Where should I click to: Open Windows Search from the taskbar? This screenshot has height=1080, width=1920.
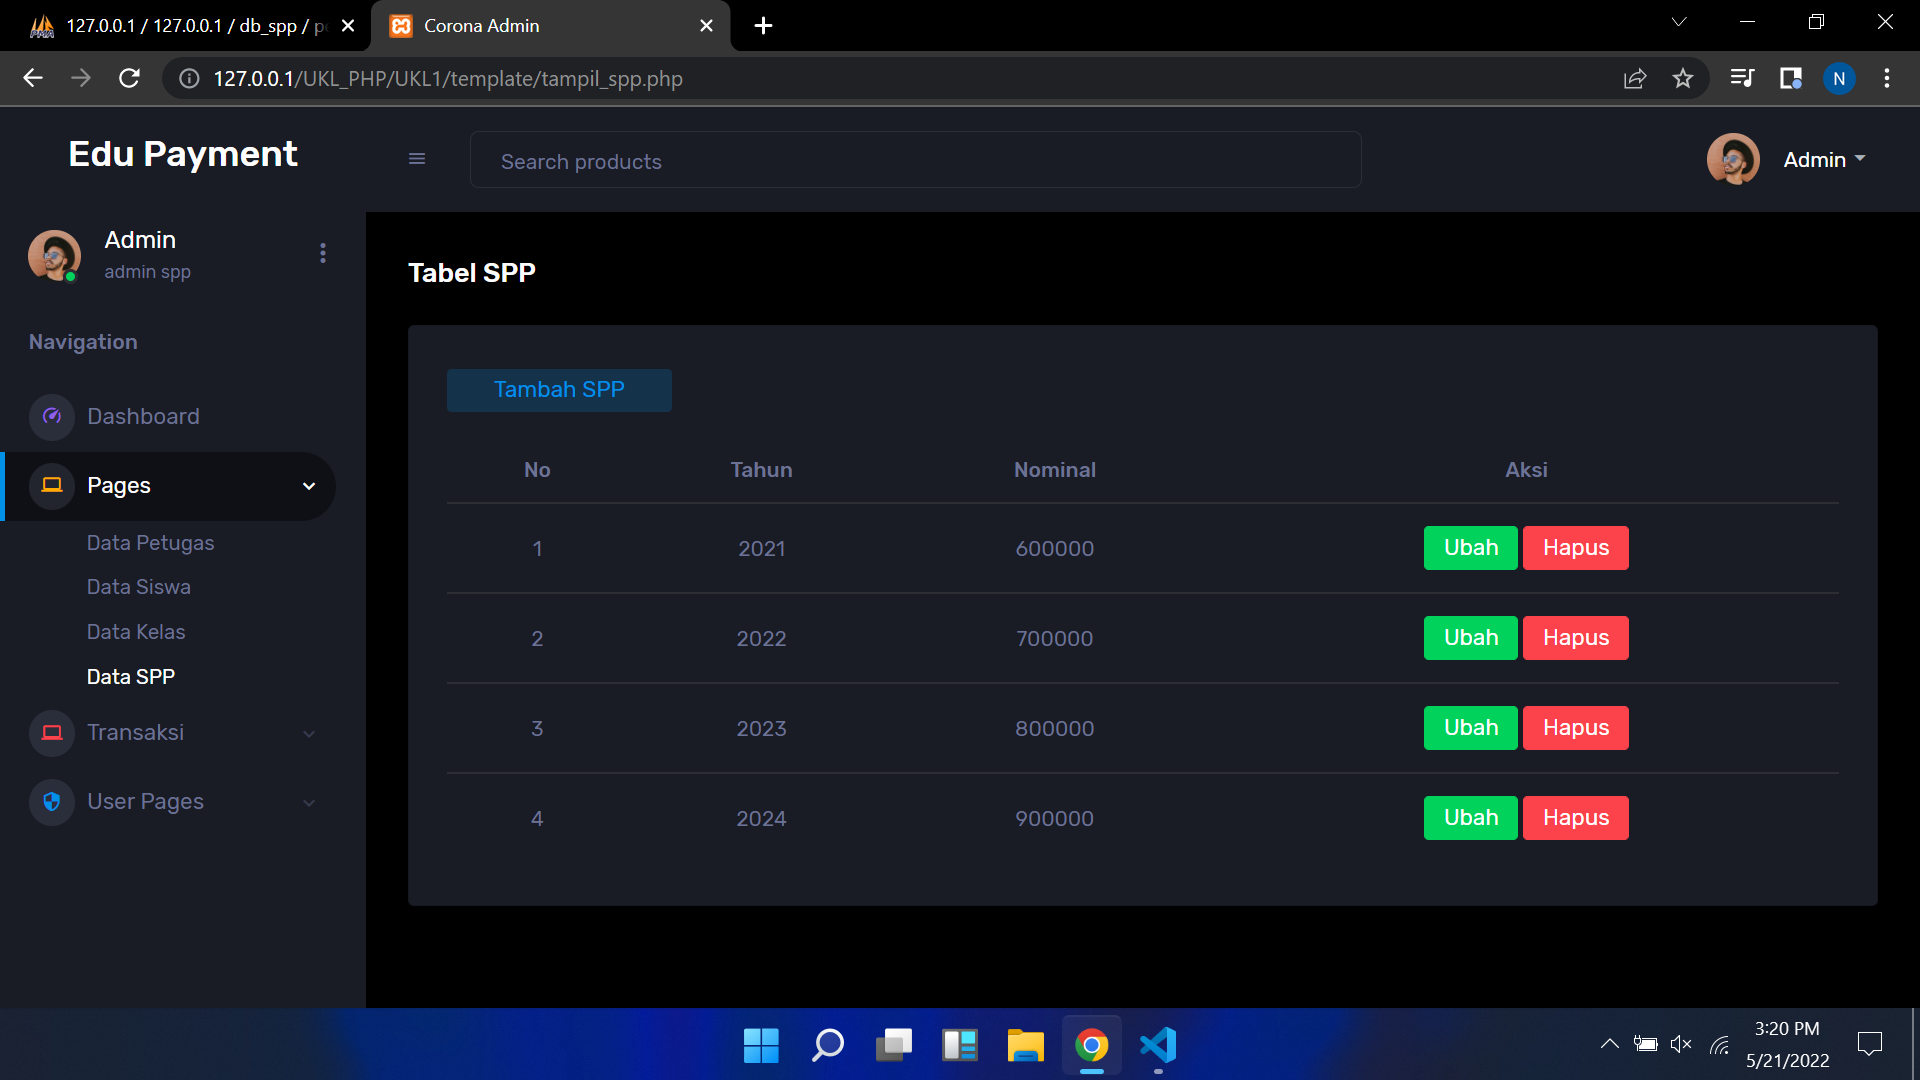point(827,1046)
